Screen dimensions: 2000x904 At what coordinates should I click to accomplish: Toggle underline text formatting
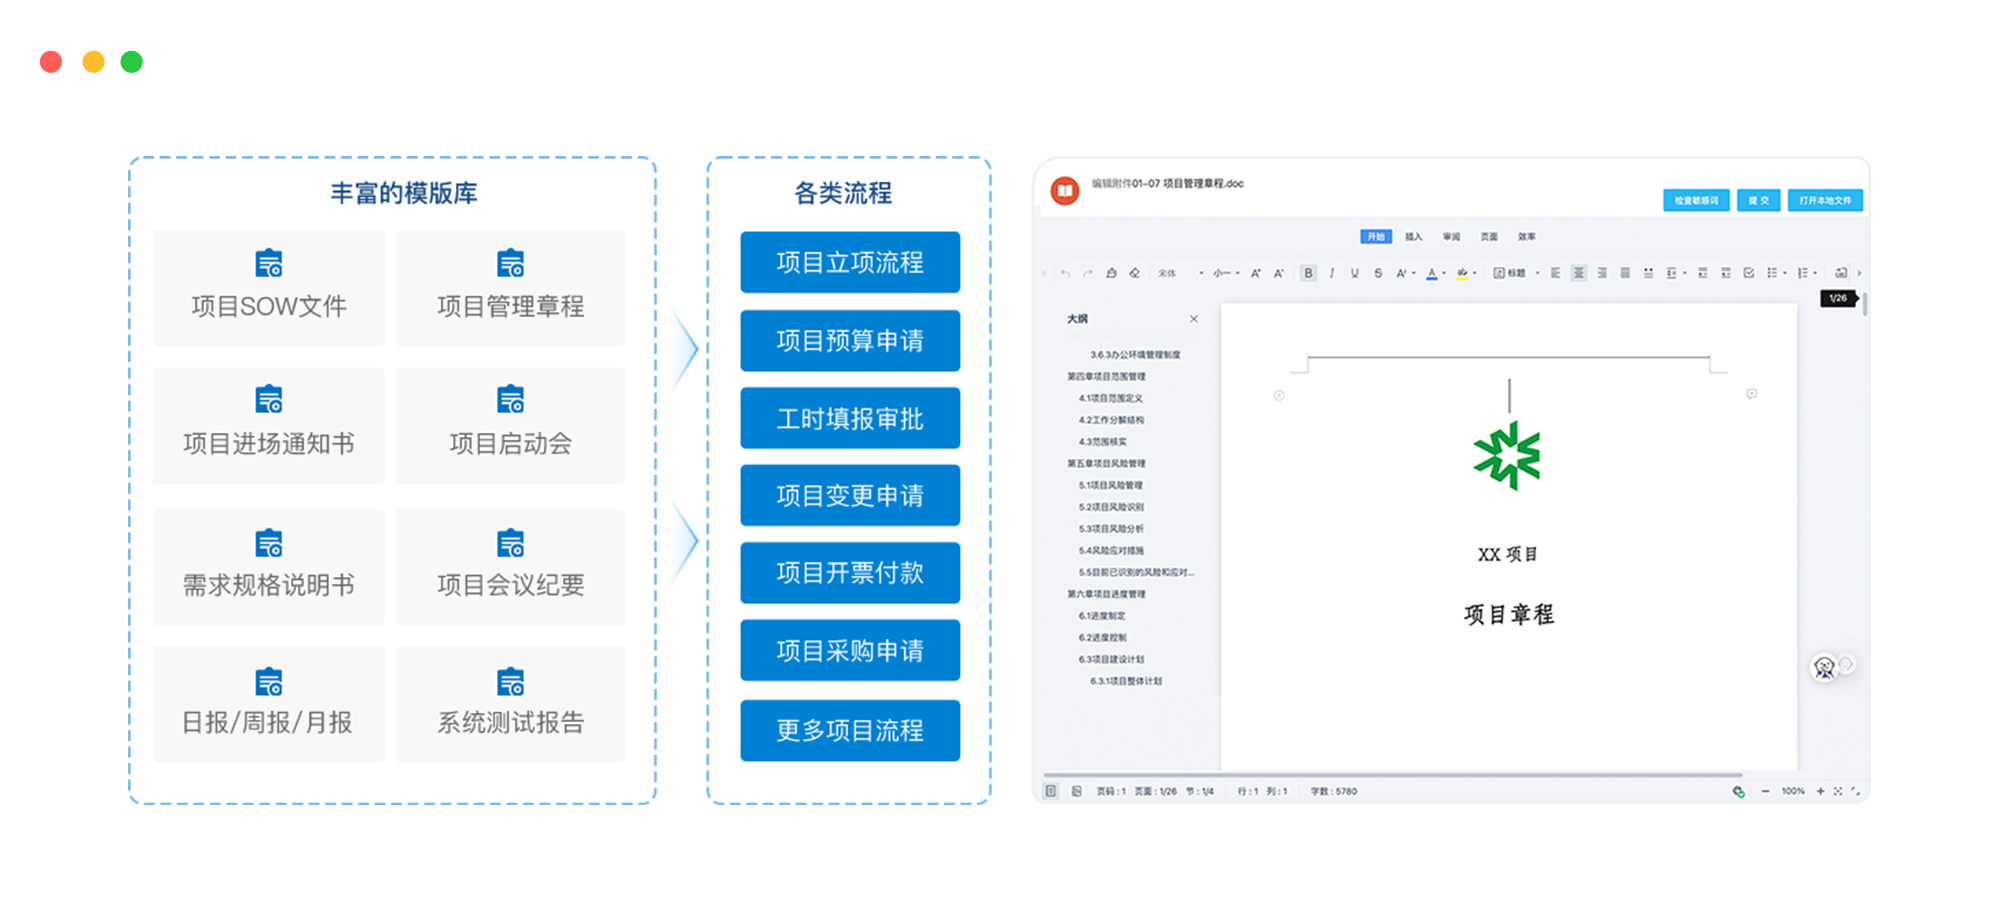point(1355,273)
